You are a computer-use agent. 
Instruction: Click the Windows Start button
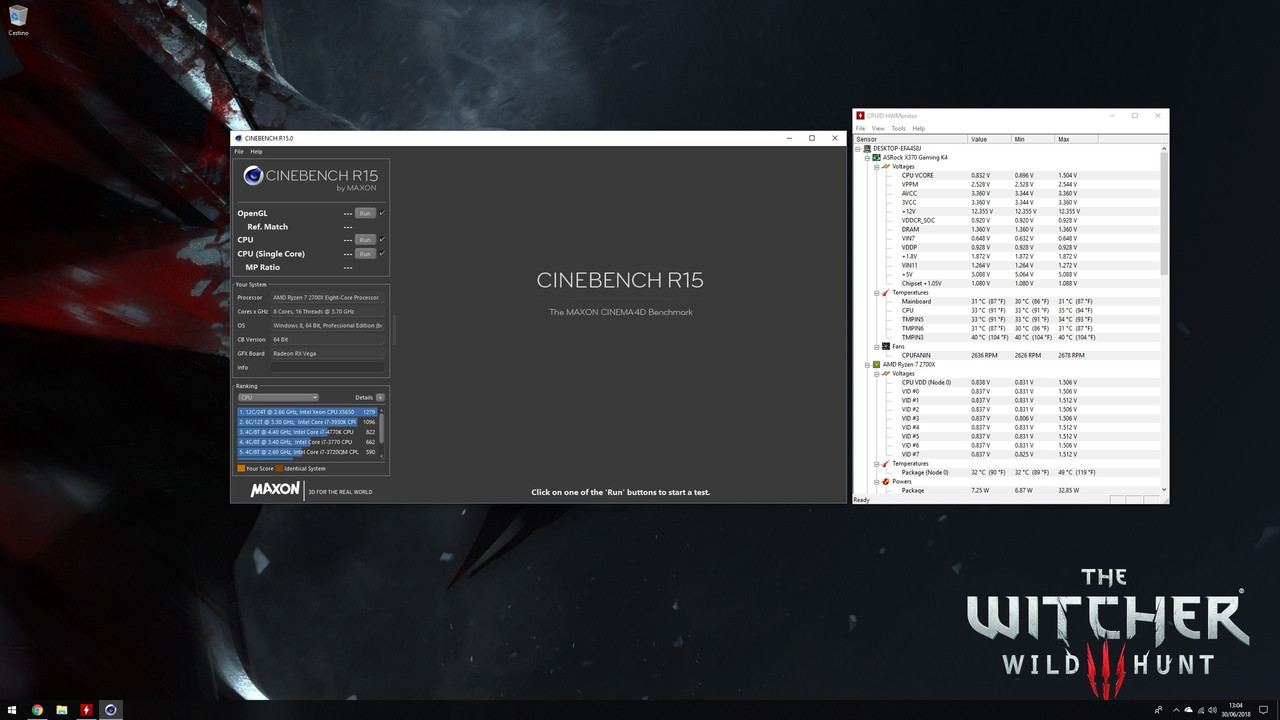[12, 710]
